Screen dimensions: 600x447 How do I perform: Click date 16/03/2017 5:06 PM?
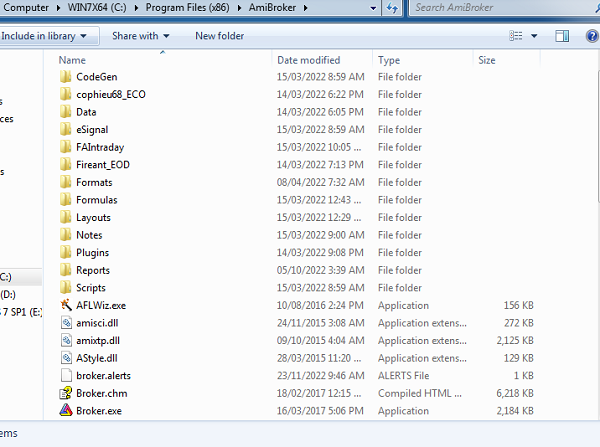320,411
